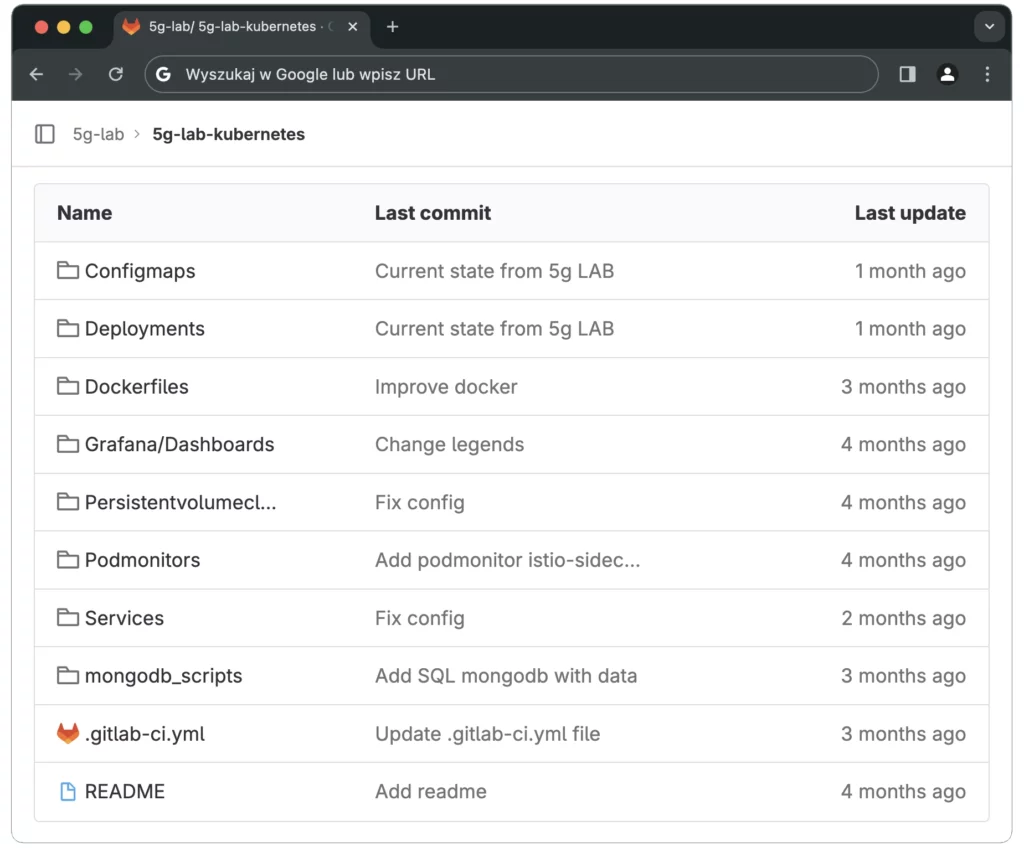Open the Services folder row

pos(124,617)
